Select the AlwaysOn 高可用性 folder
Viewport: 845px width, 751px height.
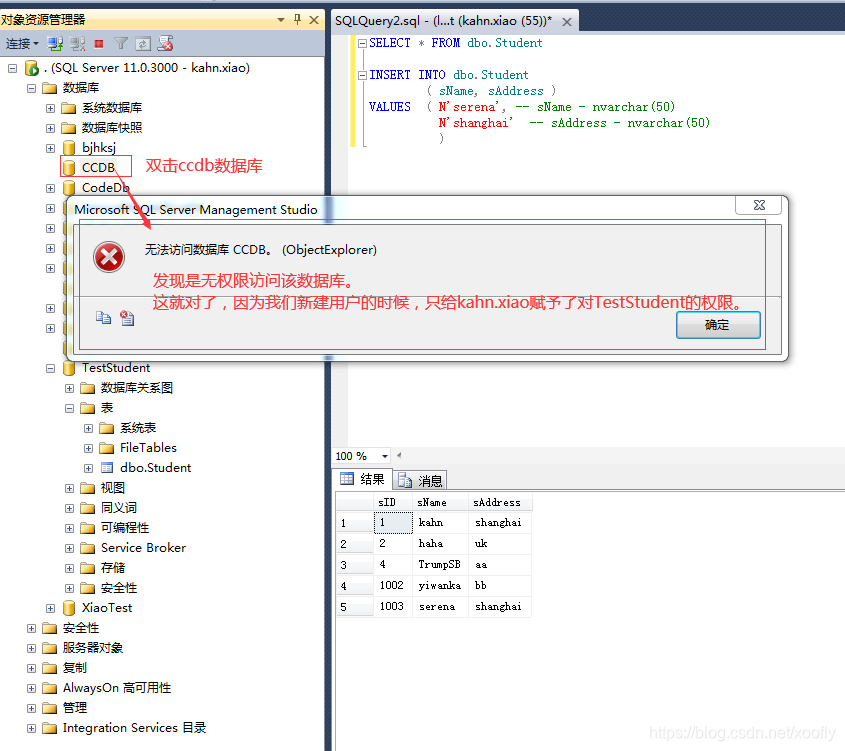(117, 688)
